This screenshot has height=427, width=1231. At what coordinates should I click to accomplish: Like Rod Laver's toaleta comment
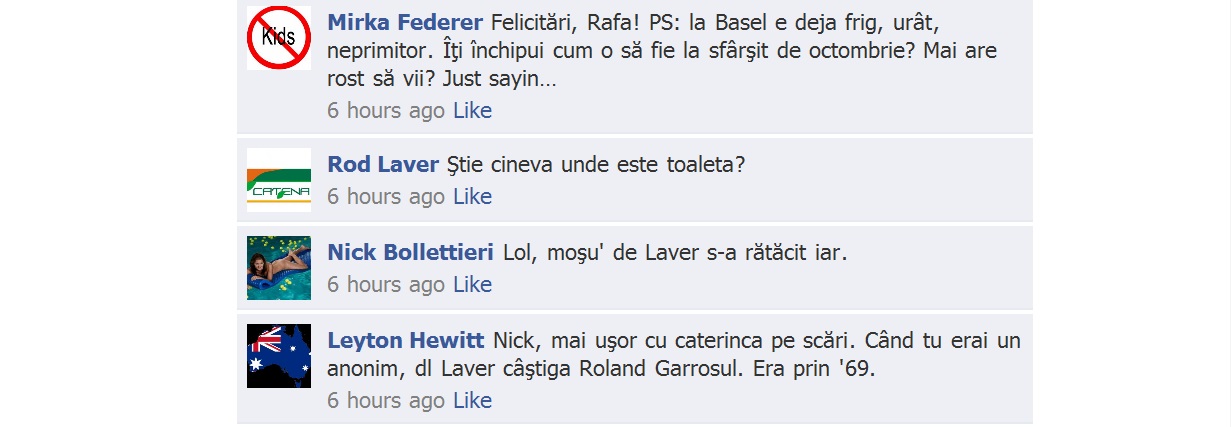[473, 196]
